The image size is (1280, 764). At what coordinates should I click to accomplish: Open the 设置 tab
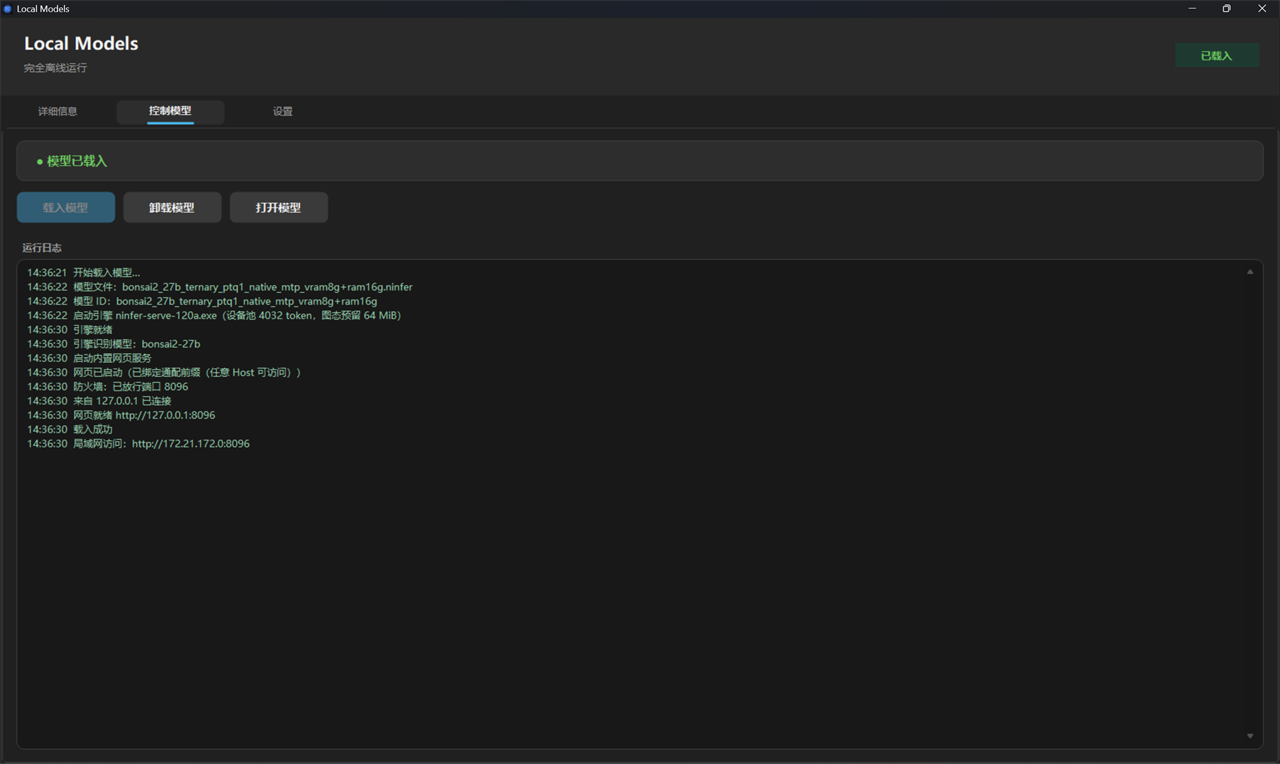tap(283, 111)
